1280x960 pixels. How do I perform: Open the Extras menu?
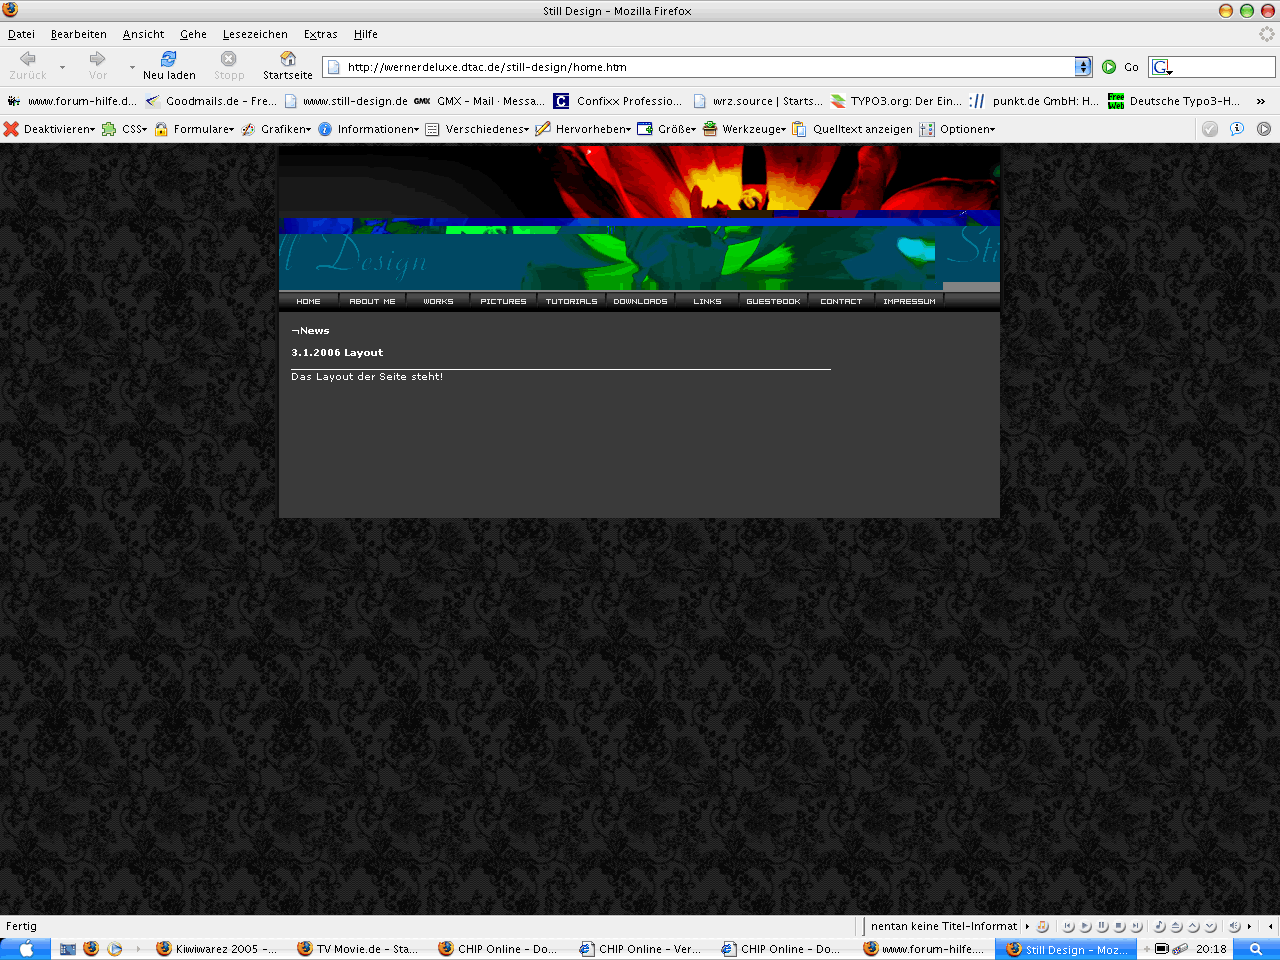pos(320,34)
